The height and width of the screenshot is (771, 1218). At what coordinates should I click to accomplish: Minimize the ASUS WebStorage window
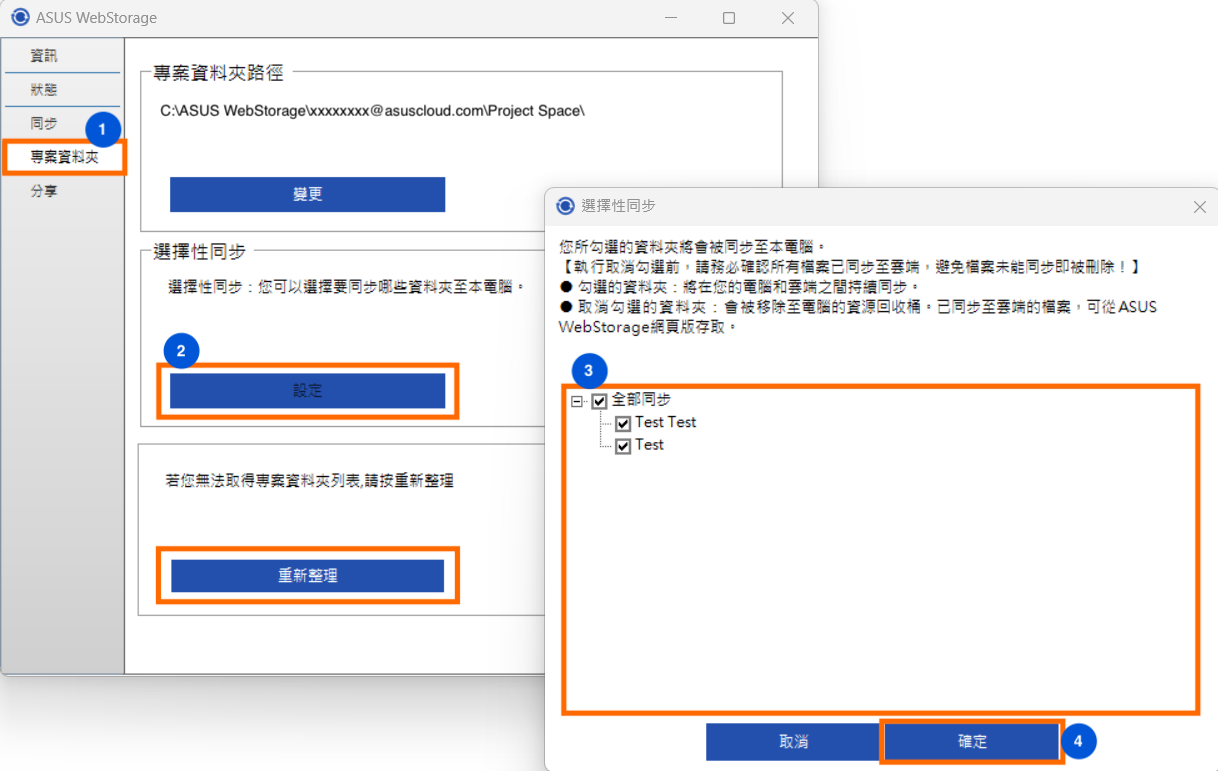(670, 18)
